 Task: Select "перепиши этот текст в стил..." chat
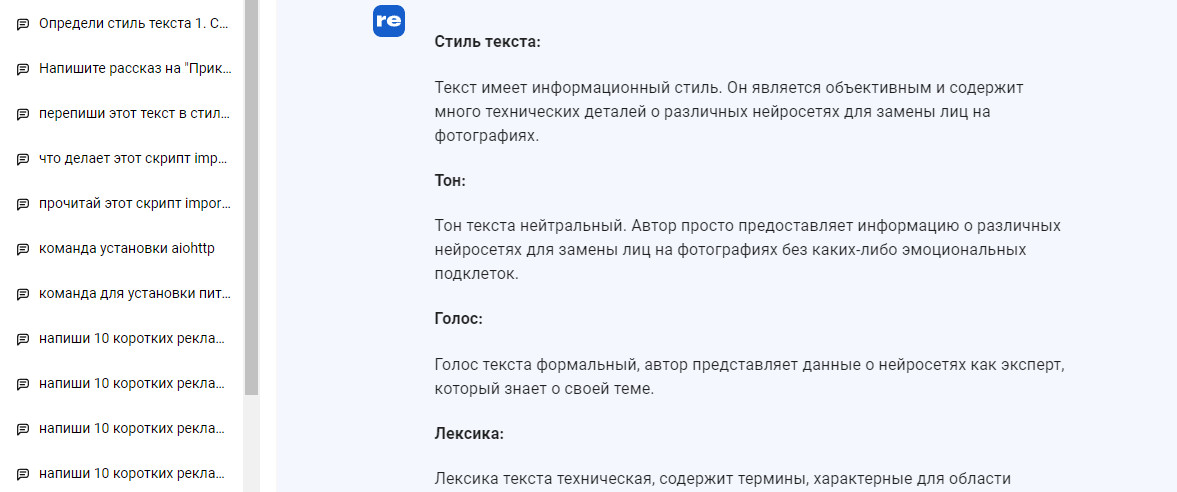pyautogui.click(x=134, y=113)
